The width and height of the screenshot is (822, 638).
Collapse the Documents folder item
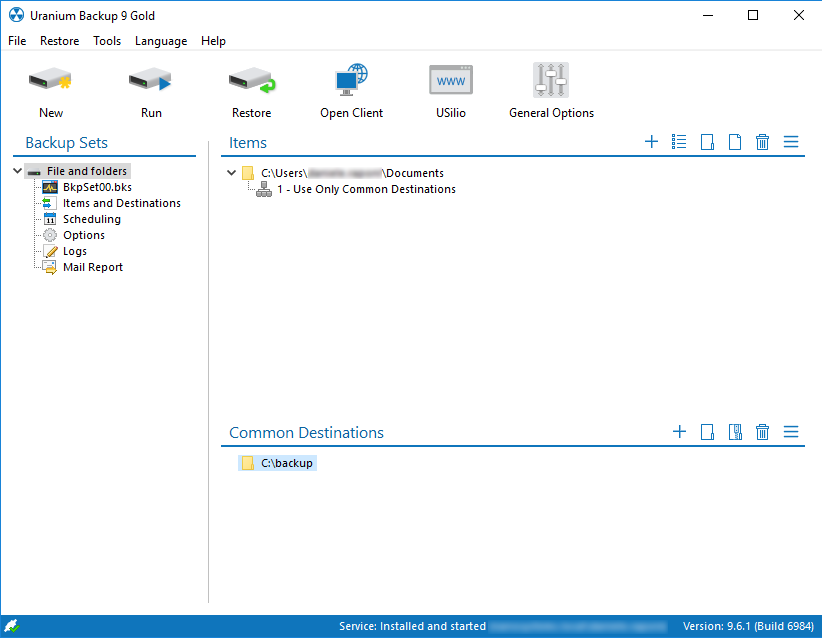(x=232, y=173)
